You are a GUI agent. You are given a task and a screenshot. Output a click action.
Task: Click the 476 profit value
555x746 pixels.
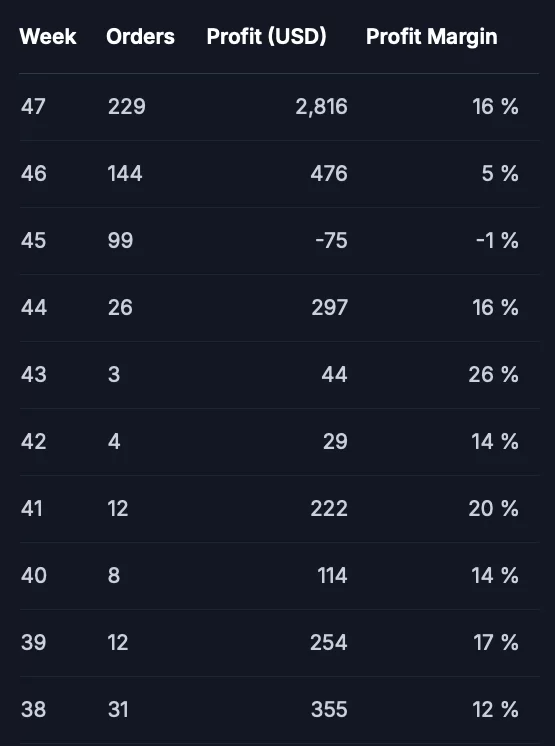[329, 174]
